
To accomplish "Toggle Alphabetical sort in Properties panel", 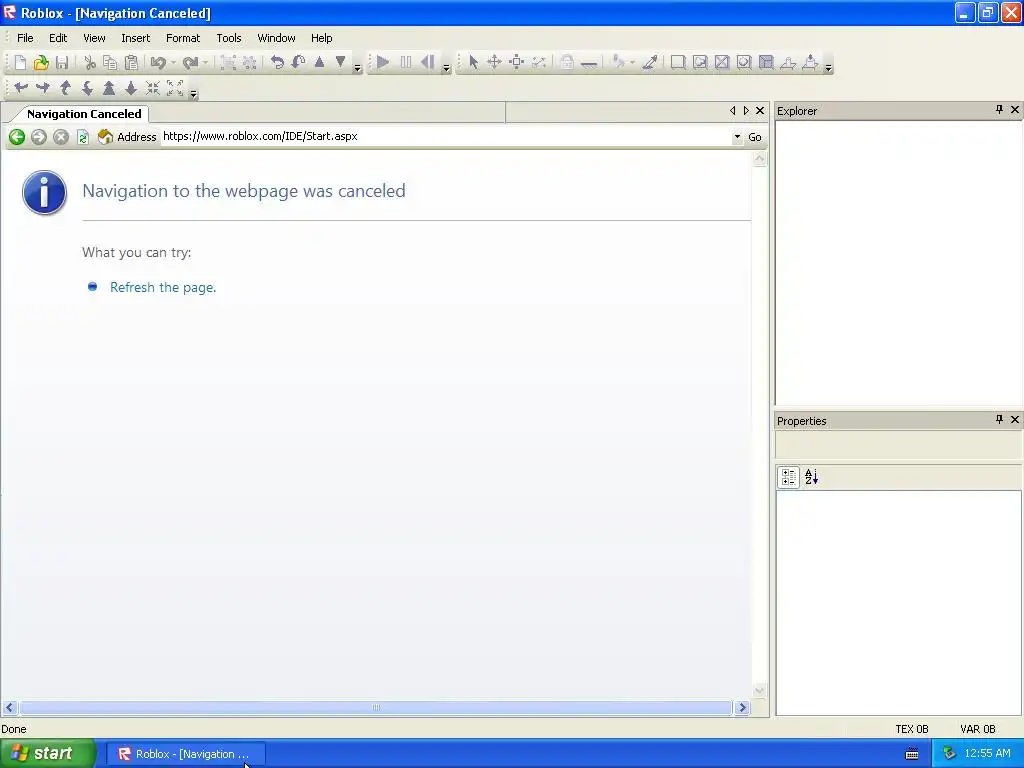I will tap(811, 477).
